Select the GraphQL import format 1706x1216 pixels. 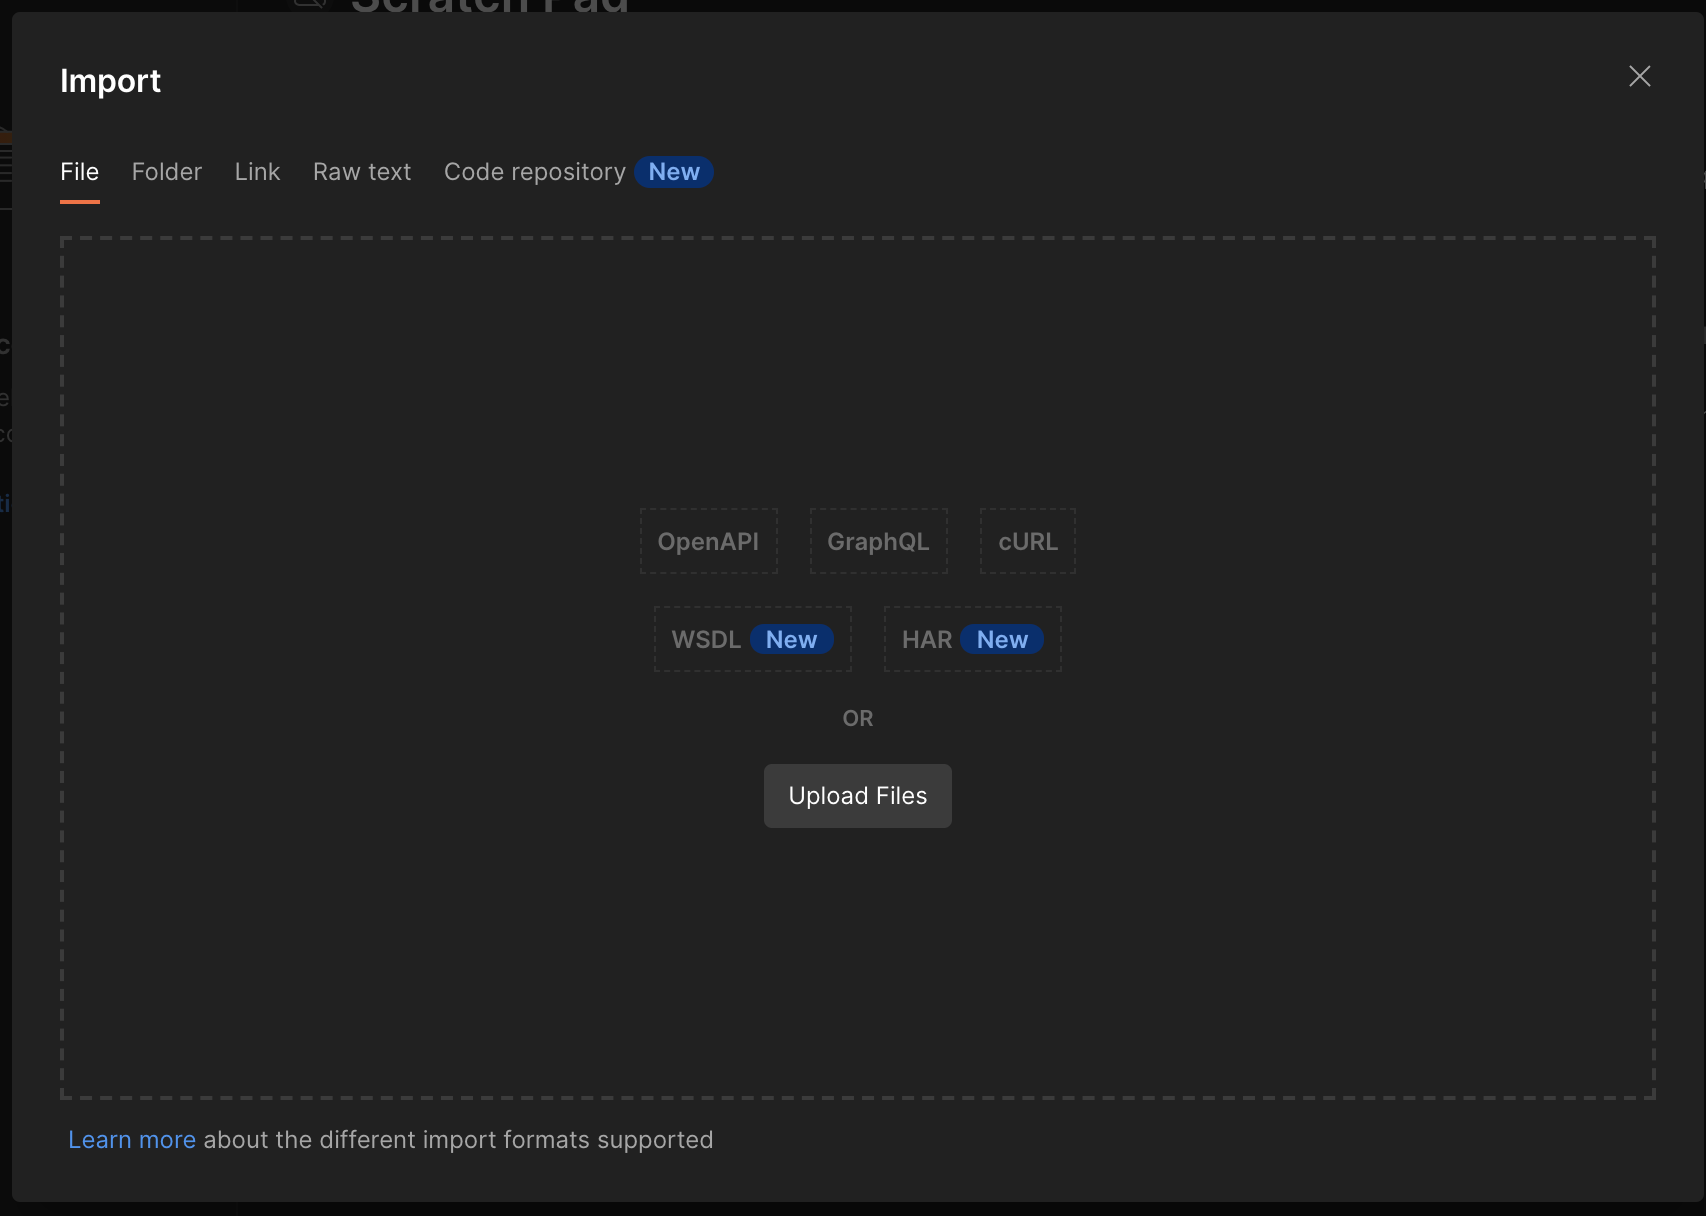point(877,541)
